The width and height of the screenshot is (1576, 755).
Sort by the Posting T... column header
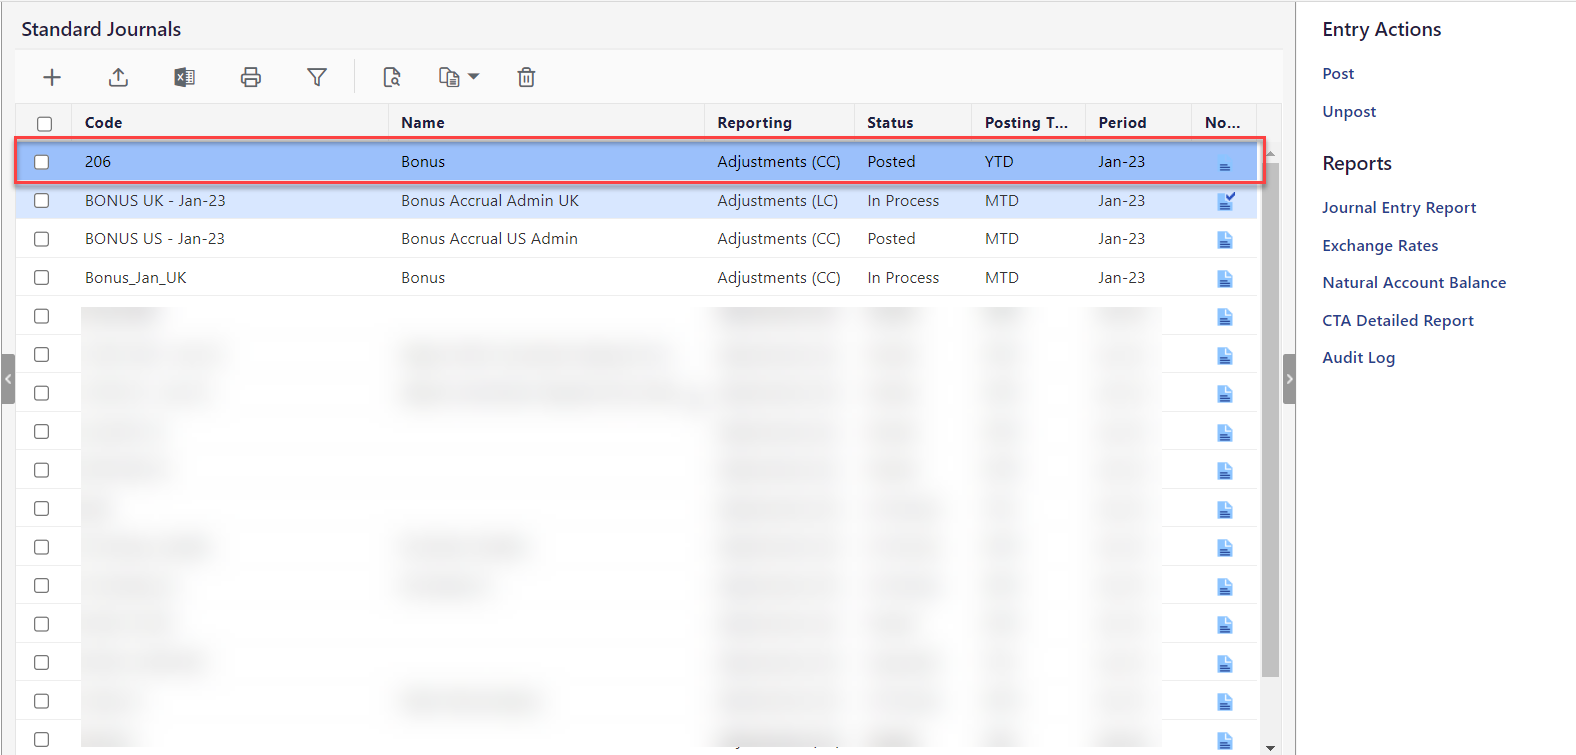1026,122
